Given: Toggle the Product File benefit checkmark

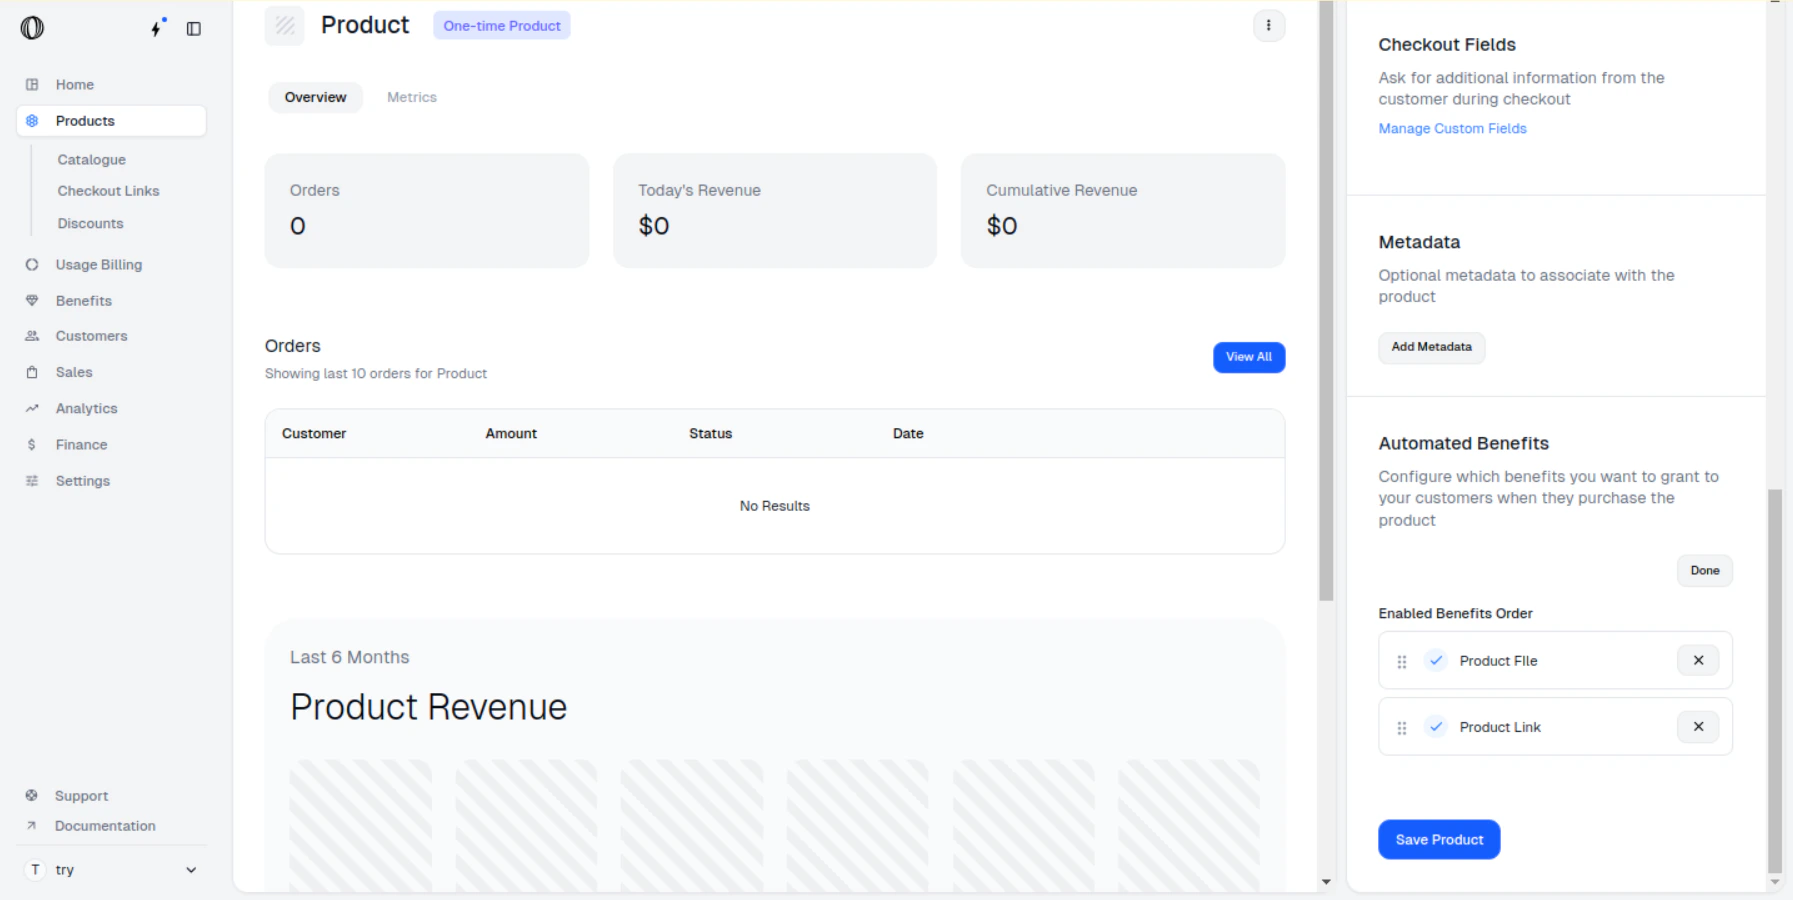Looking at the screenshot, I should coord(1436,661).
